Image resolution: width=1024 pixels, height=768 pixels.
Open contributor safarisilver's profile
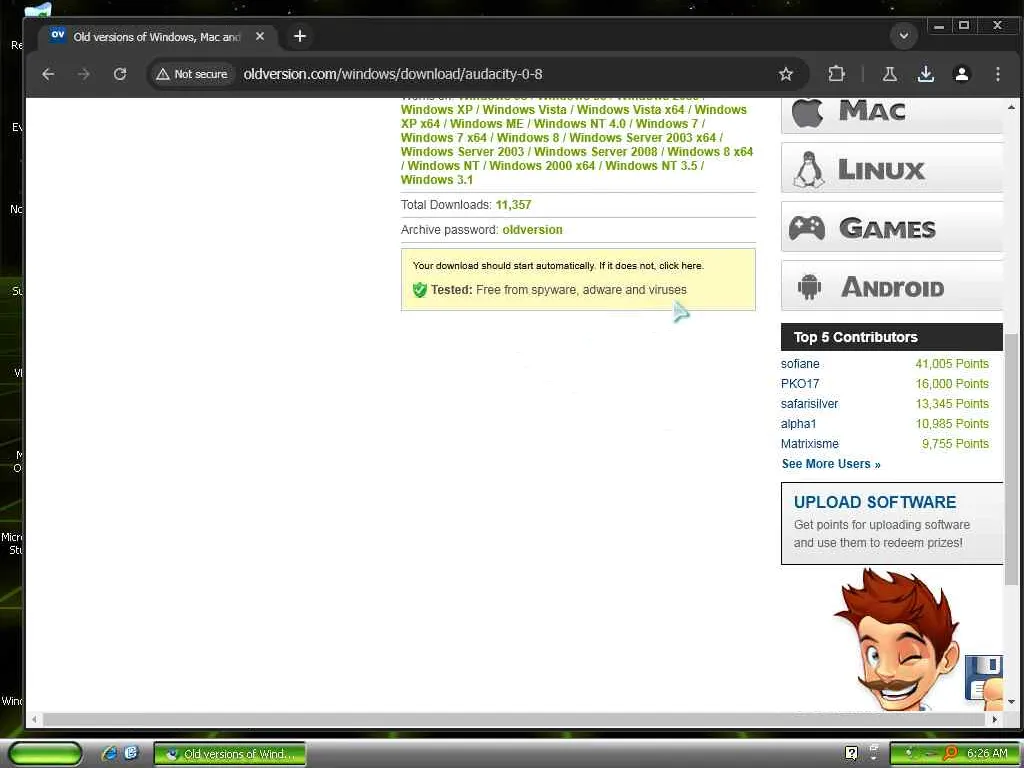pyautogui.click(x=809, y=404)
